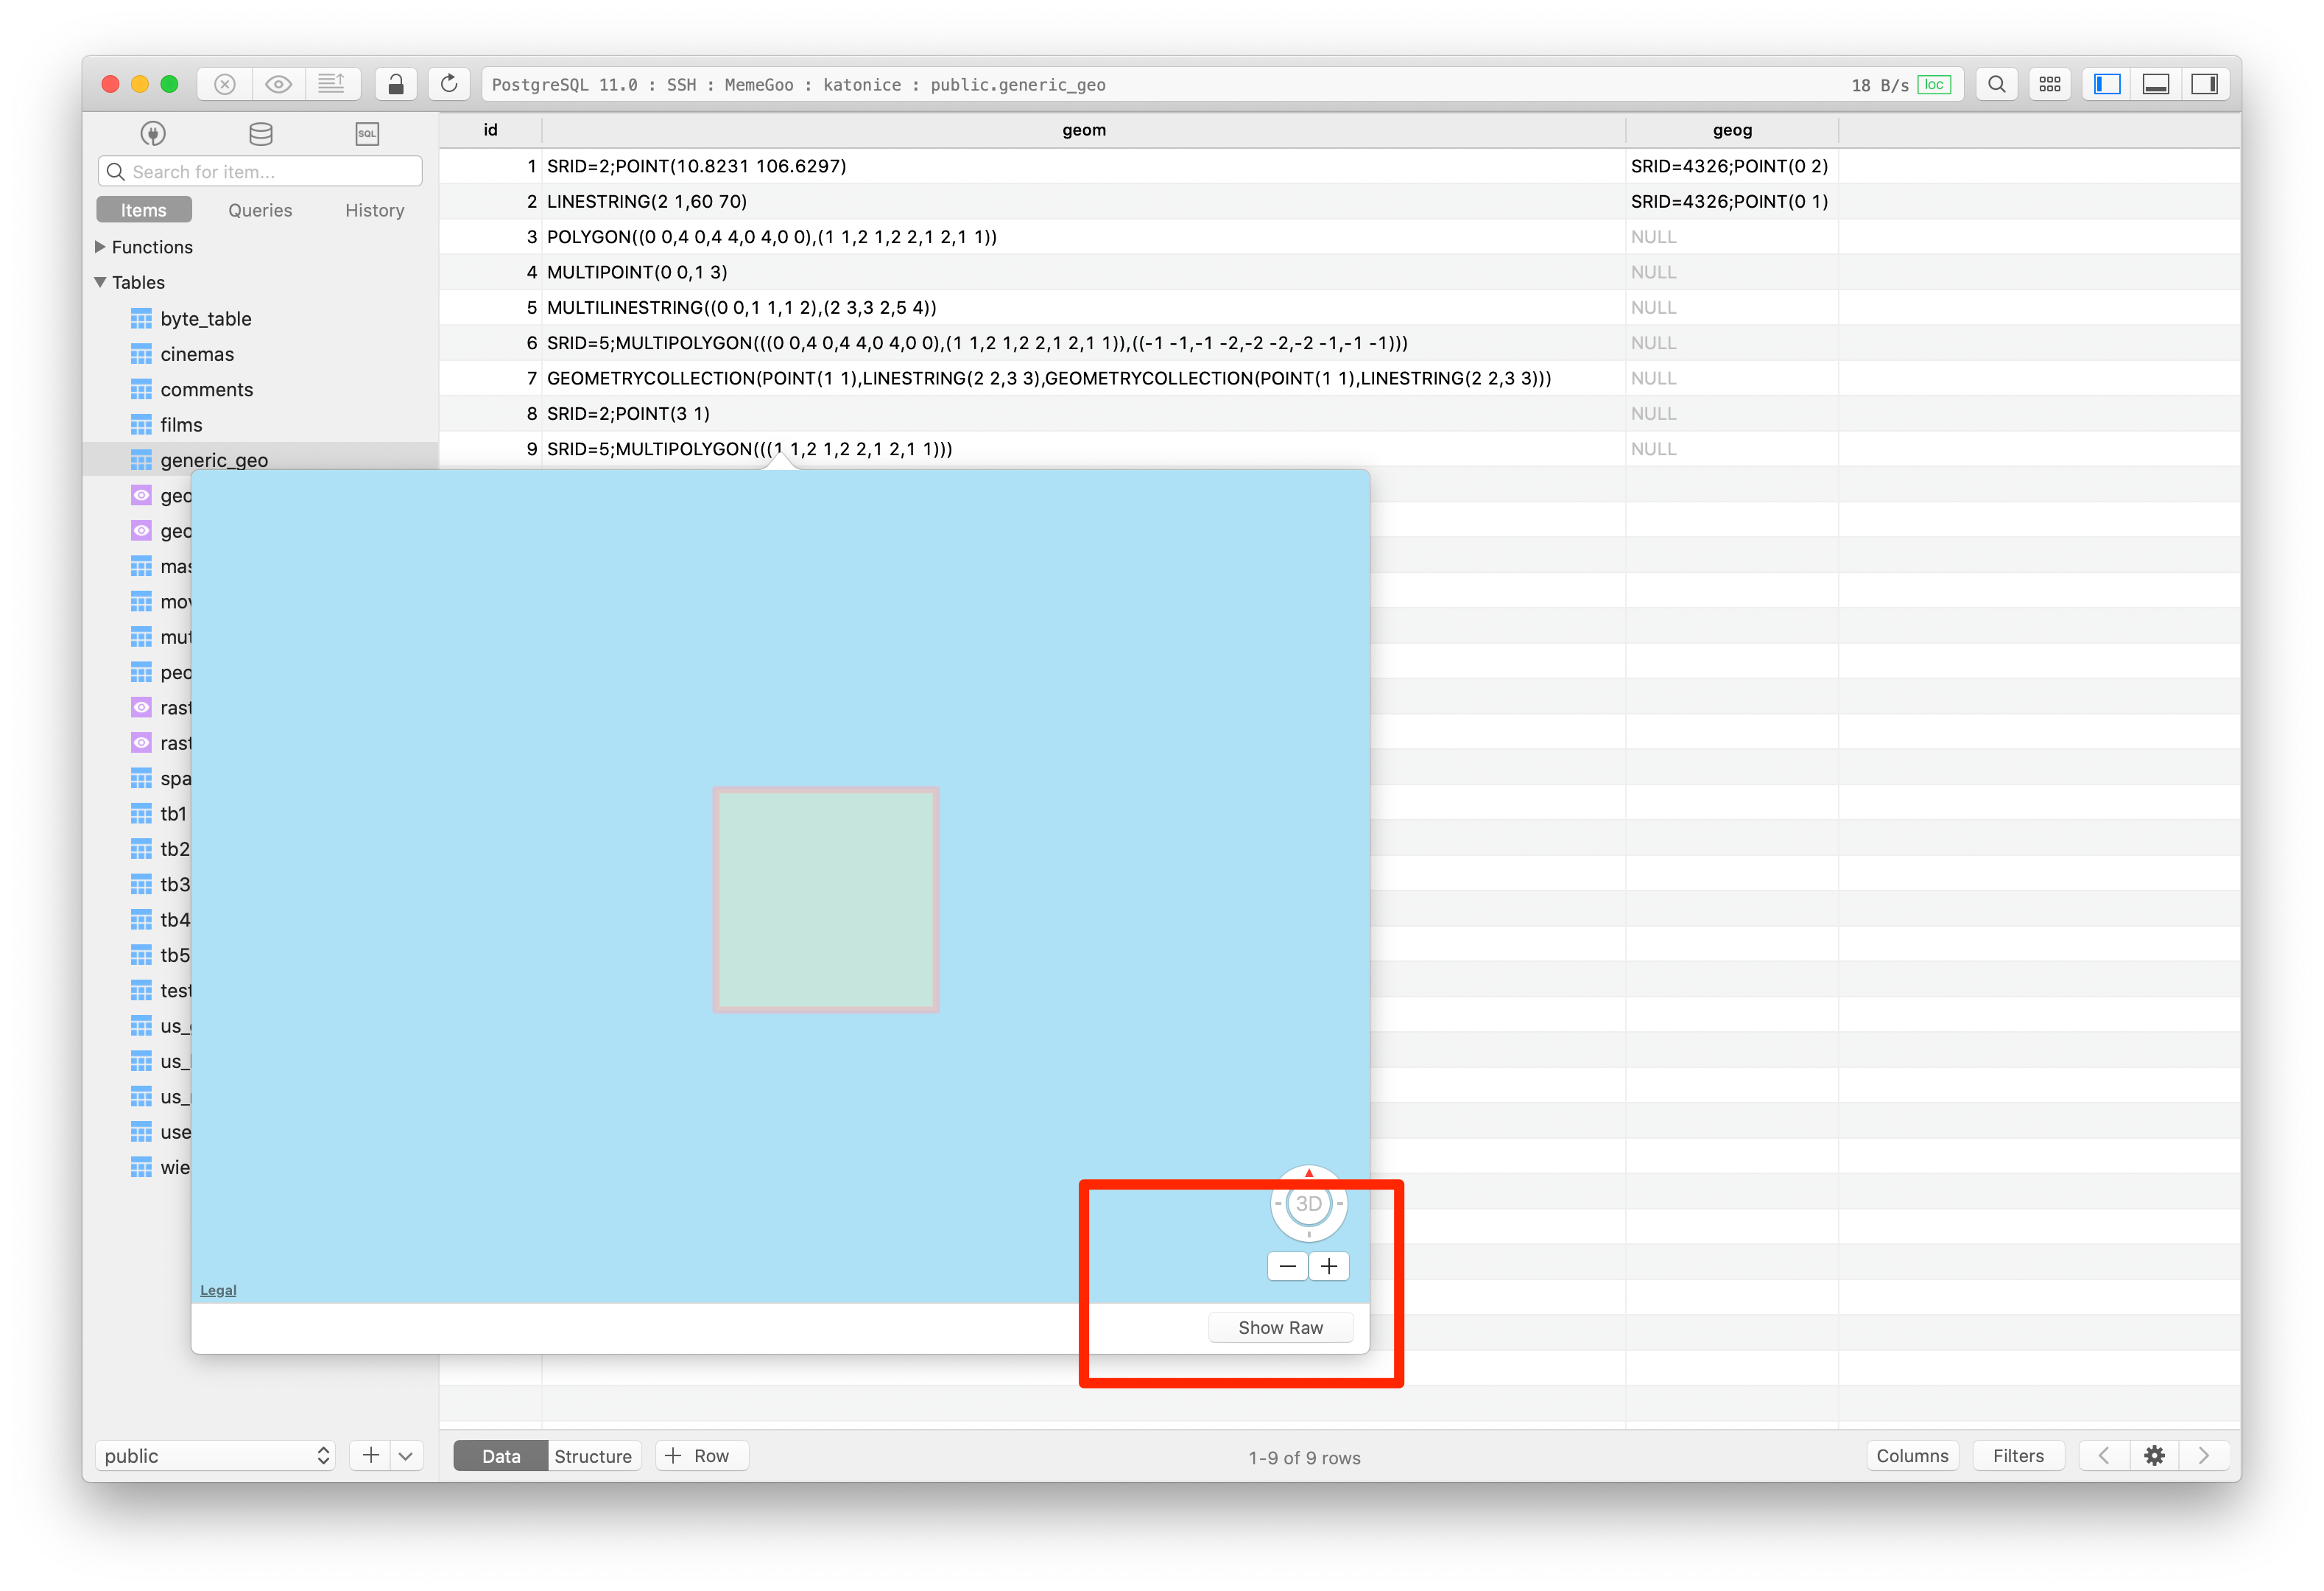
Task: Click the search magnifier in the toolbar
Action: (x=1996, y=84)
